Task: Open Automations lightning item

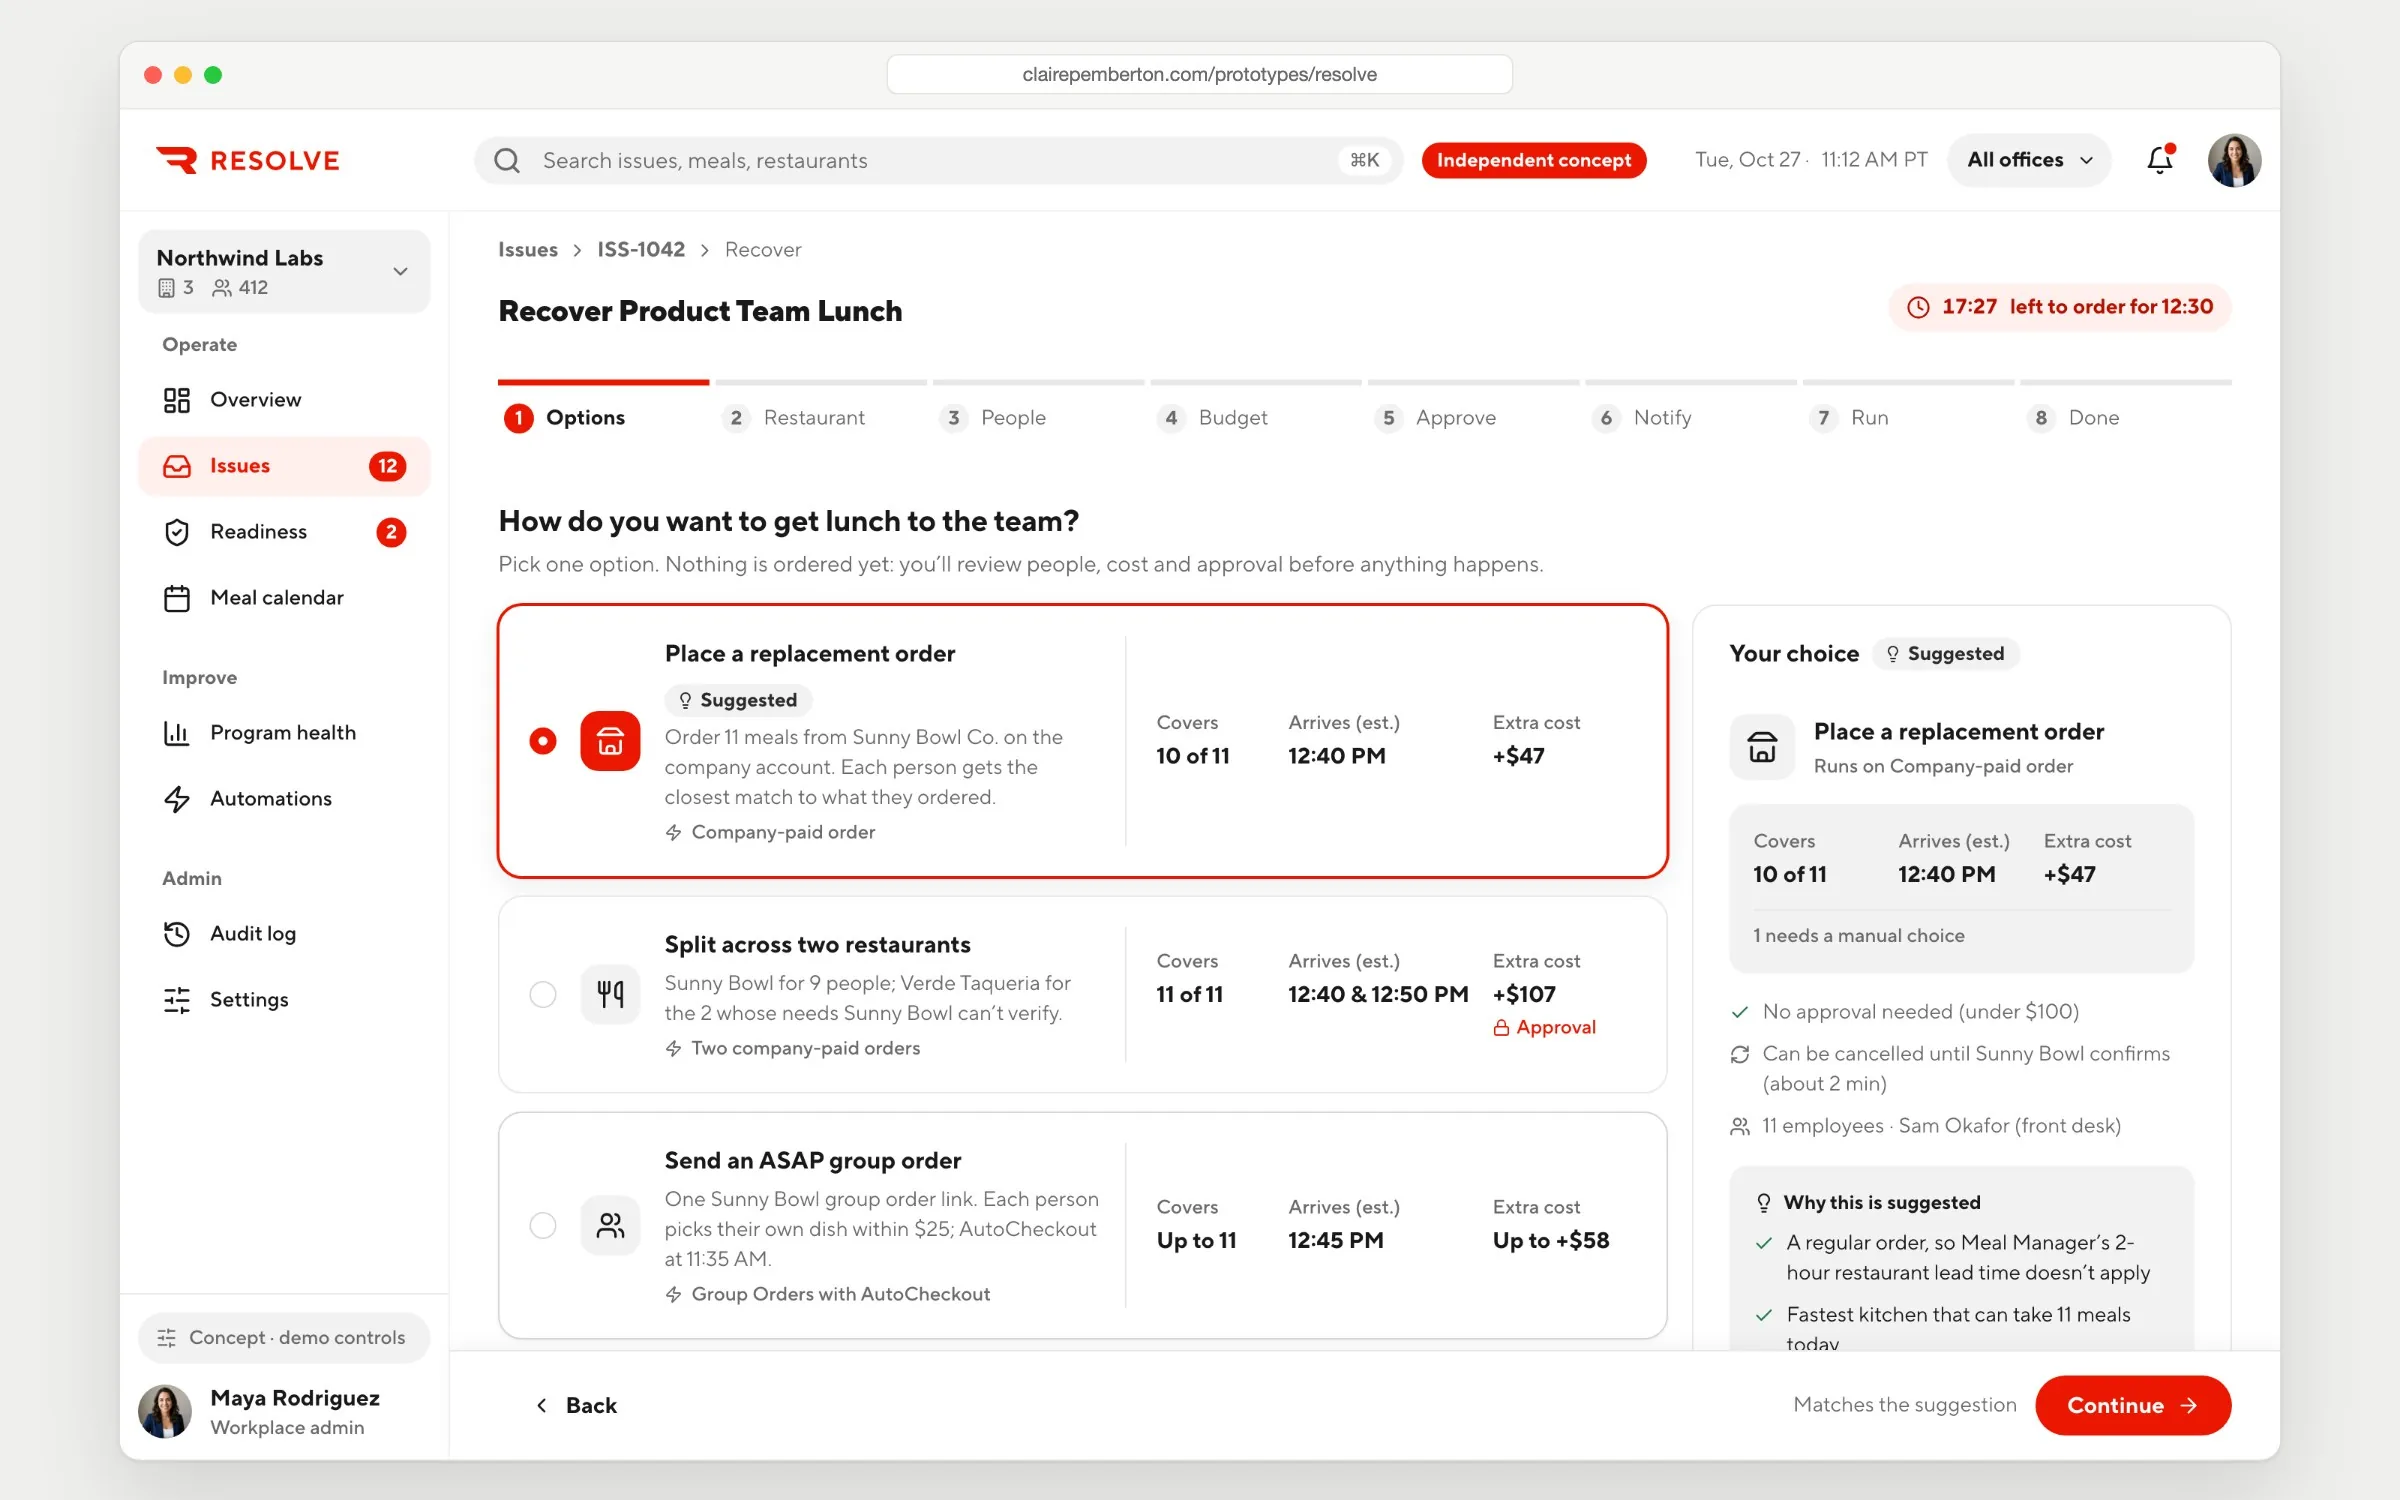Action: (x=284, y=799)
